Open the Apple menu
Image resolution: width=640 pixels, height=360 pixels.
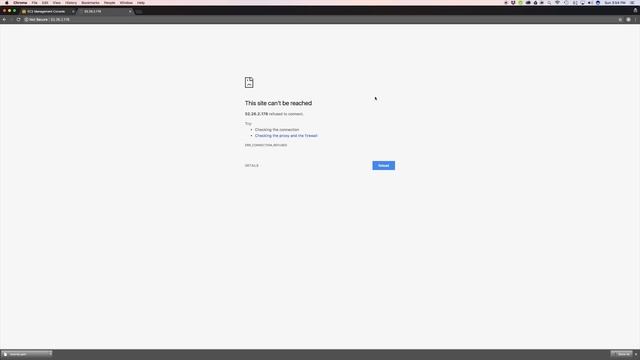pyautogui.click(x=7, y=3)
